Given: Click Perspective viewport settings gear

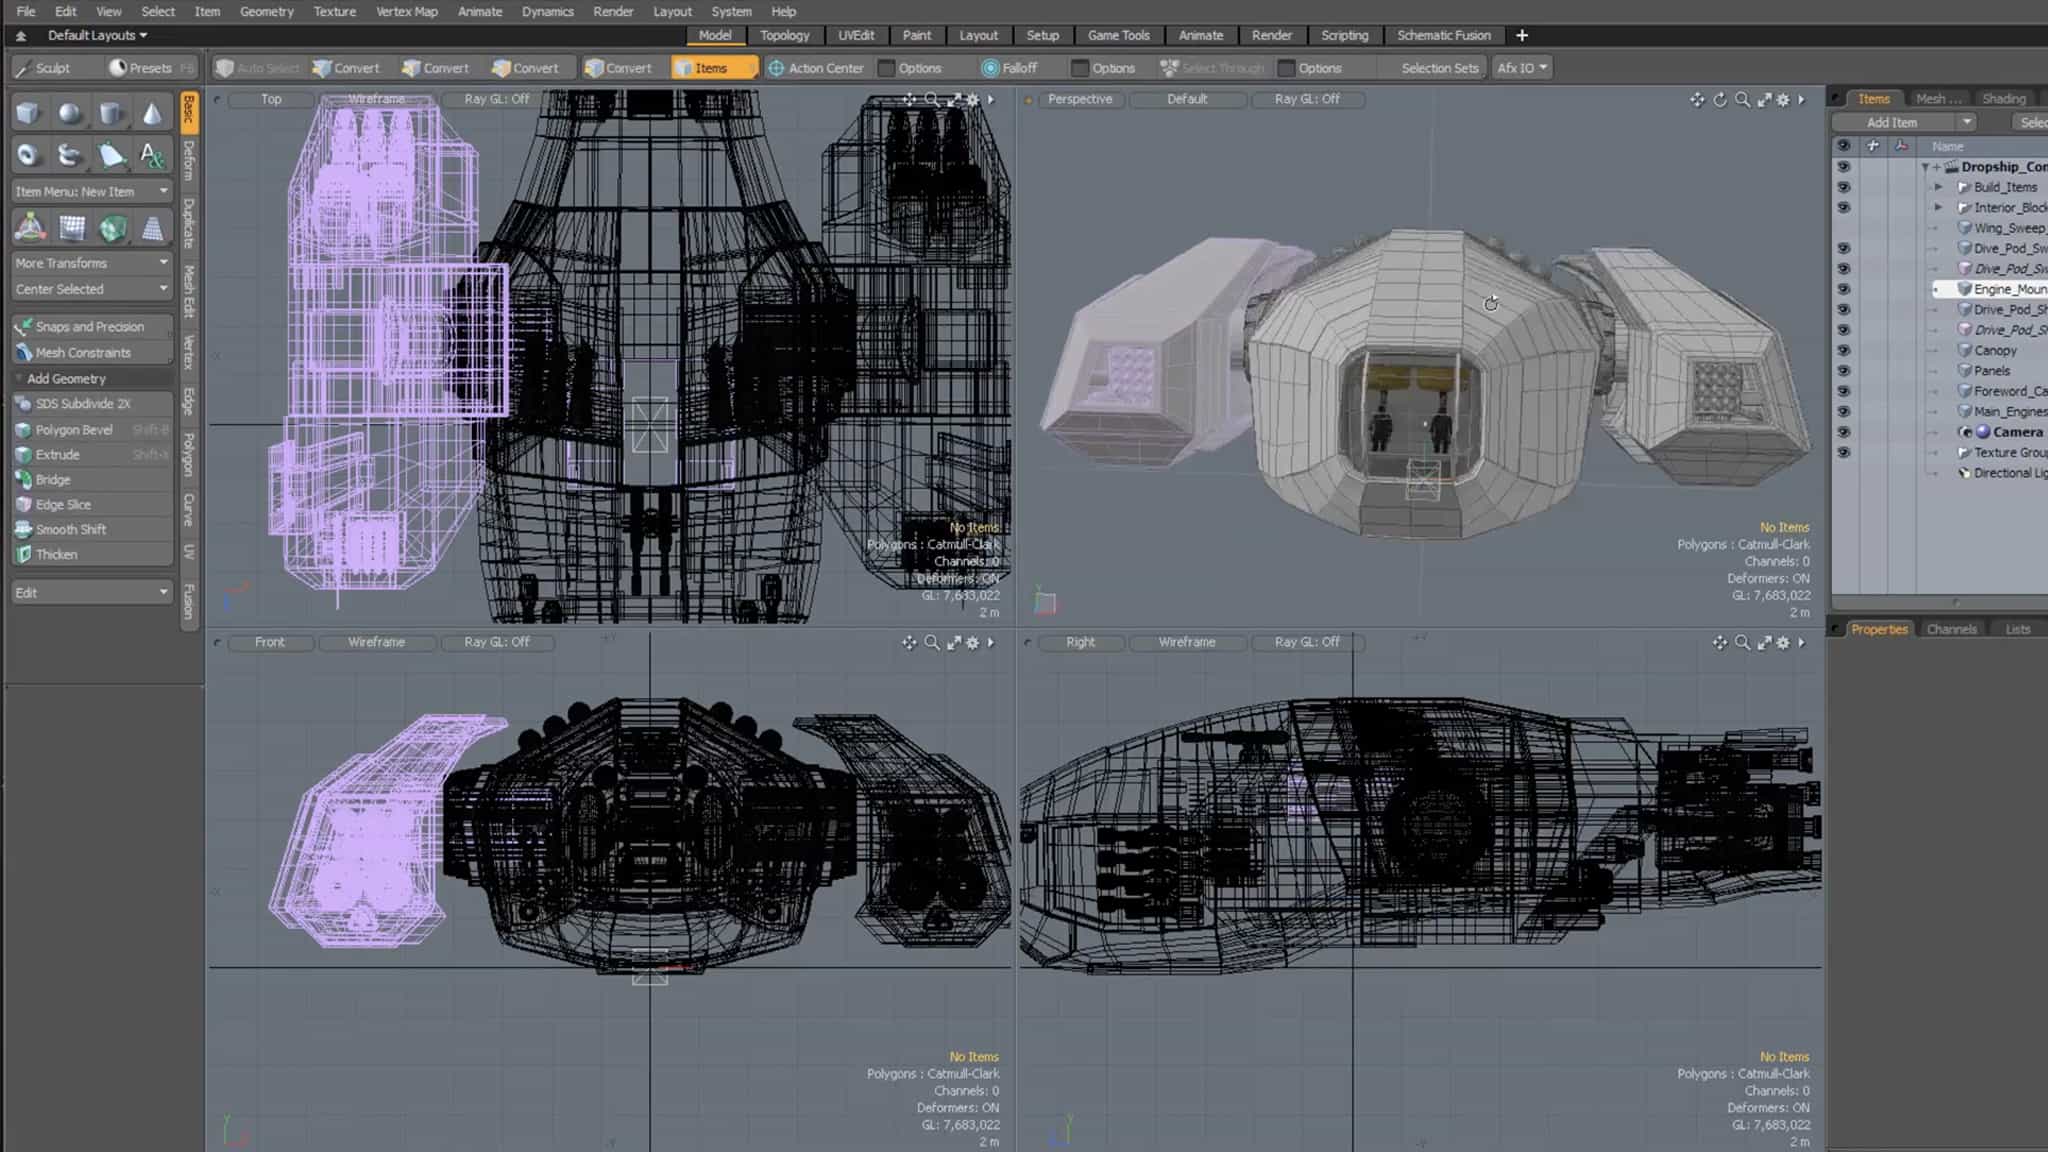Looking at the screenshot, I should point(1783,100).
